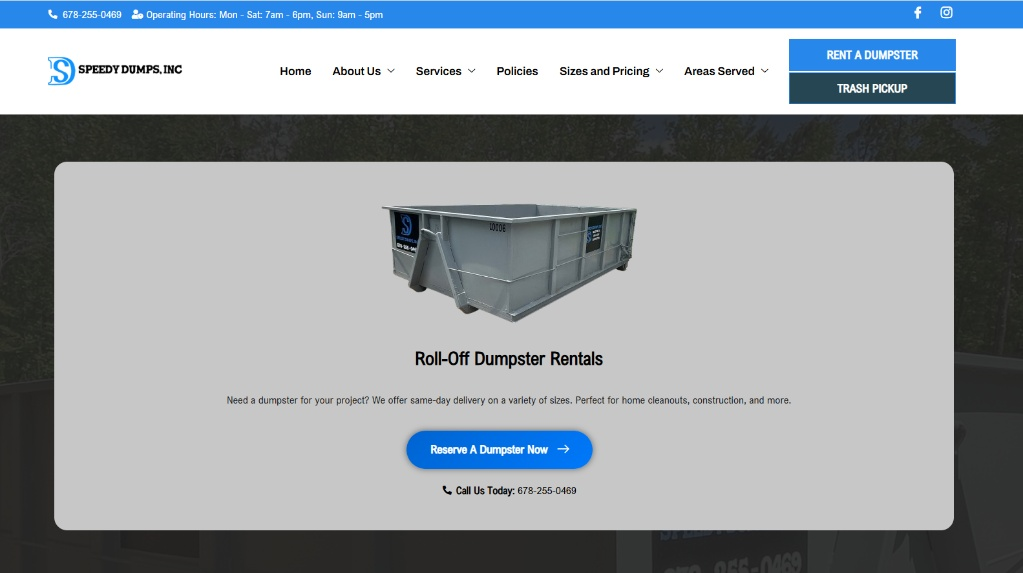Click the Roll-Off Dumpster Rentals heading
Screen dimensions: 1023x573
point(509,359)
